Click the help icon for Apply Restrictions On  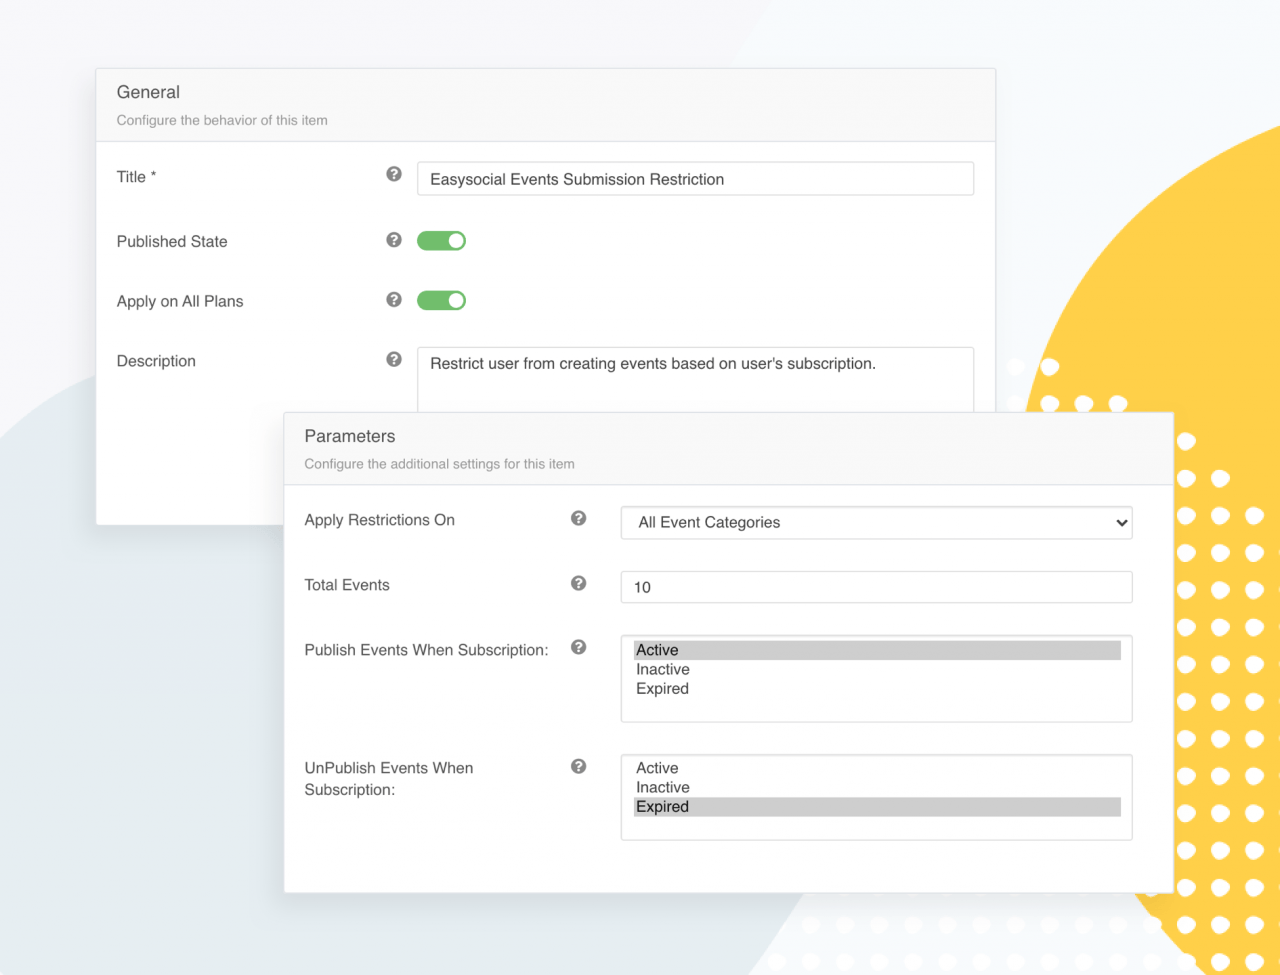pyautogui.click(x=578, y=518)
